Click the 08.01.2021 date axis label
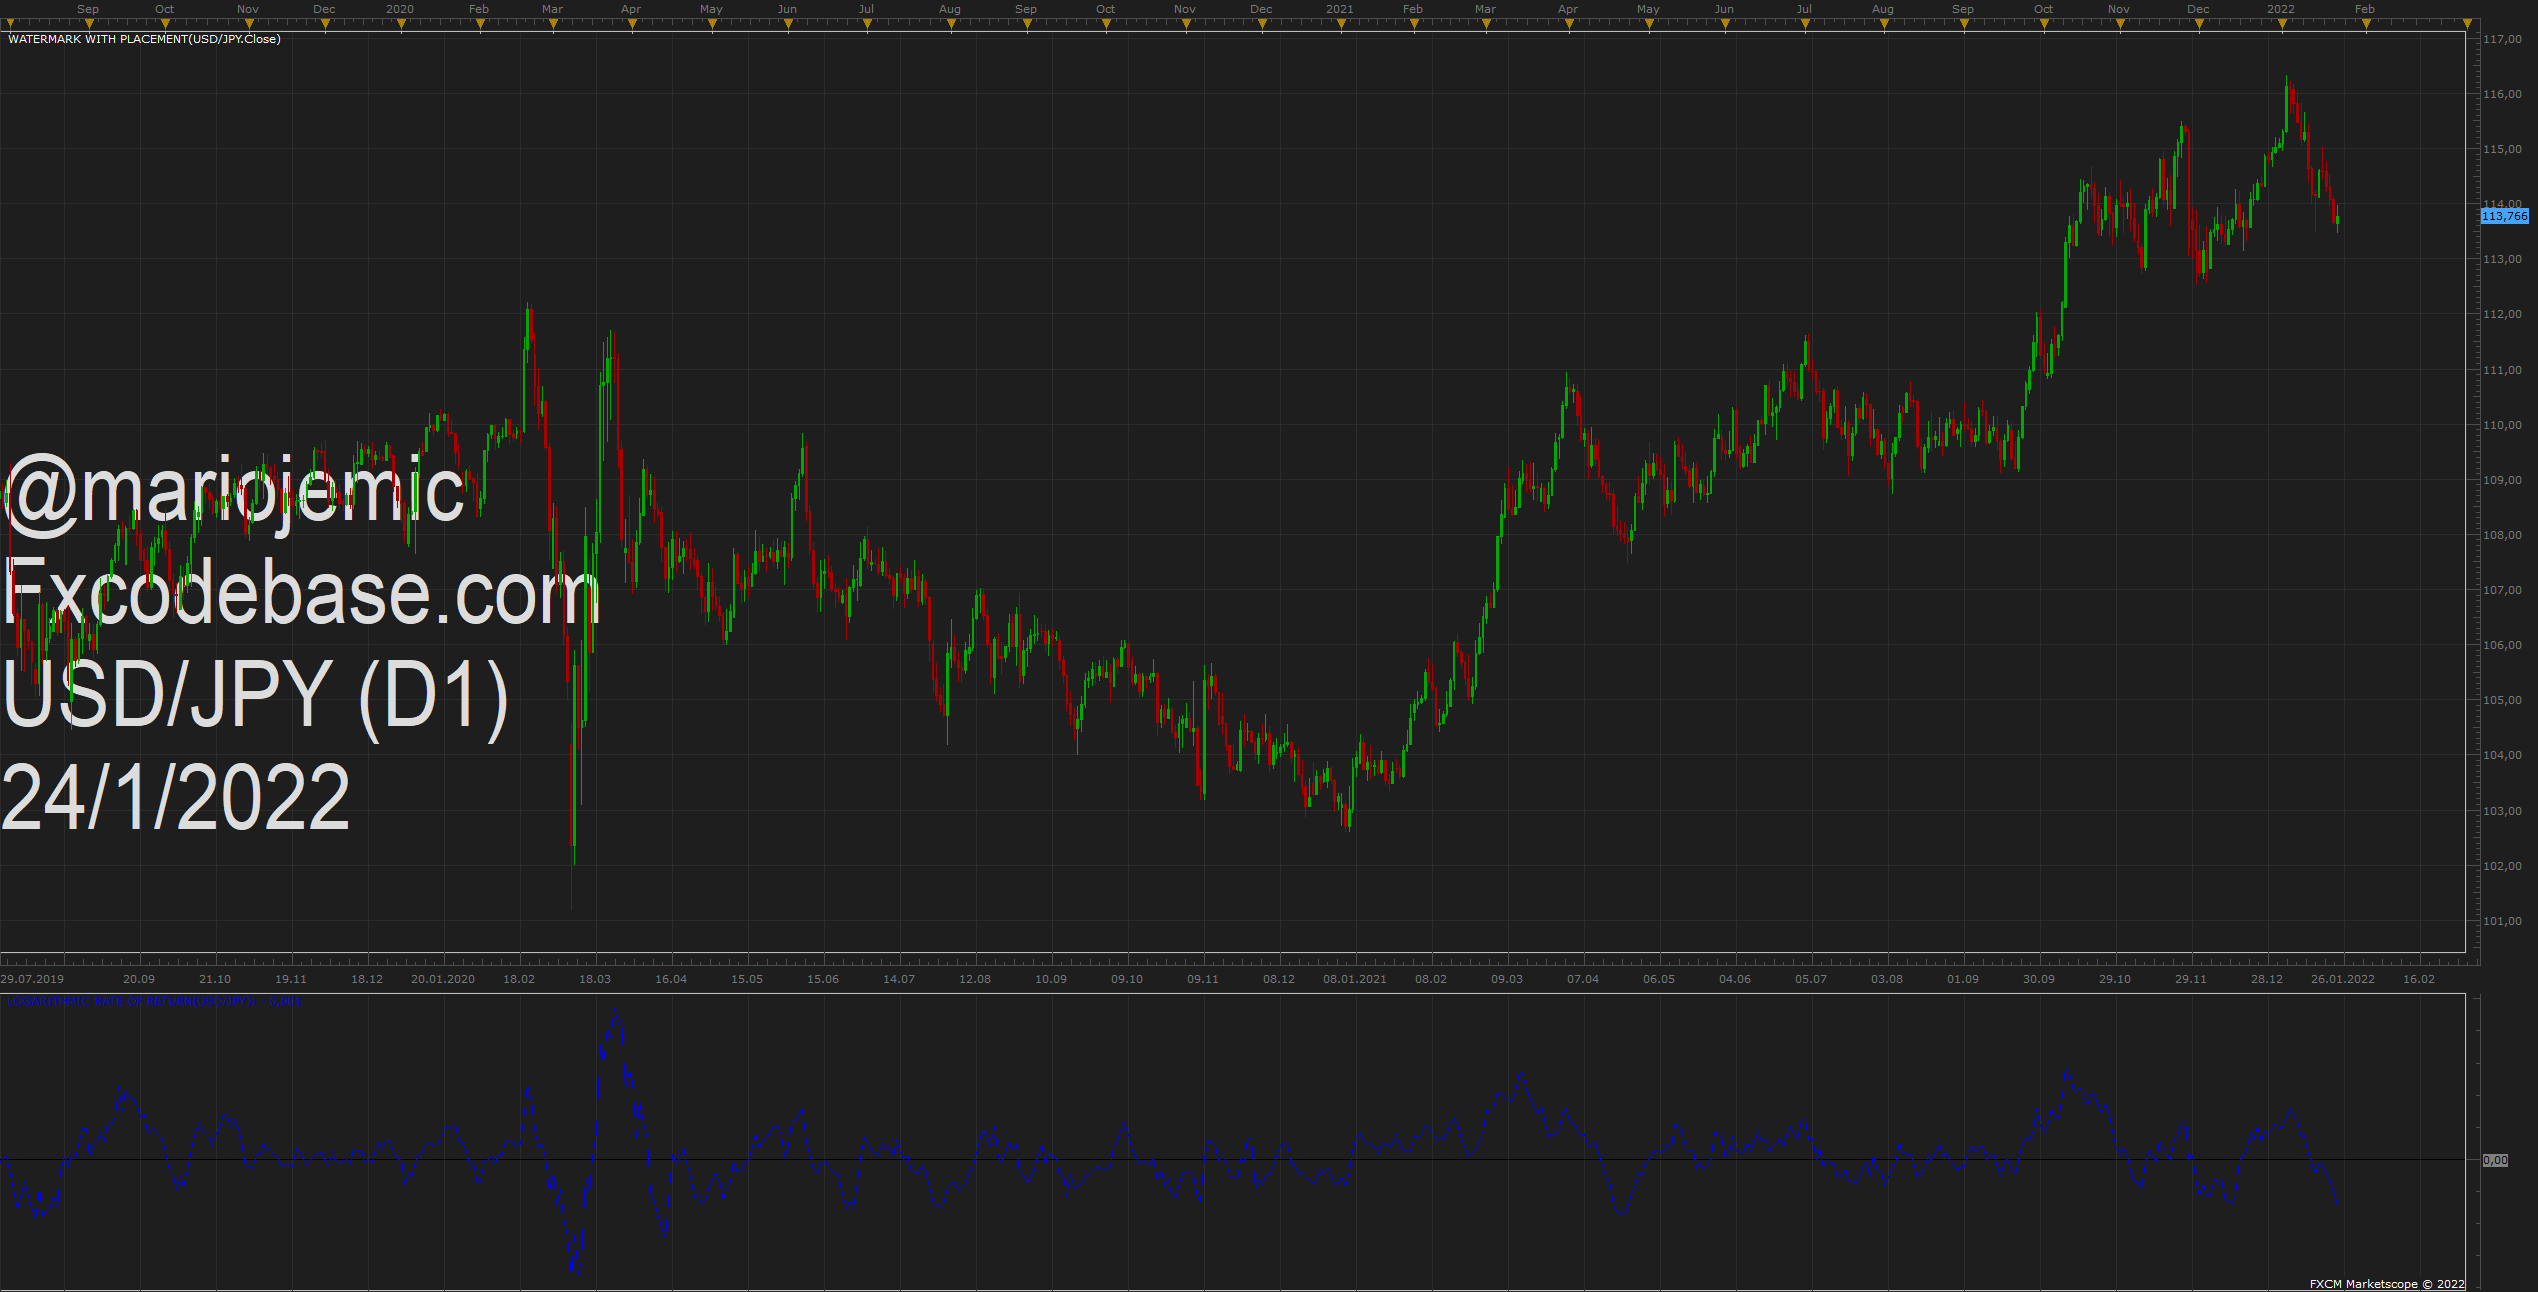The image size is (2538, 1292). pos(1355,979)
